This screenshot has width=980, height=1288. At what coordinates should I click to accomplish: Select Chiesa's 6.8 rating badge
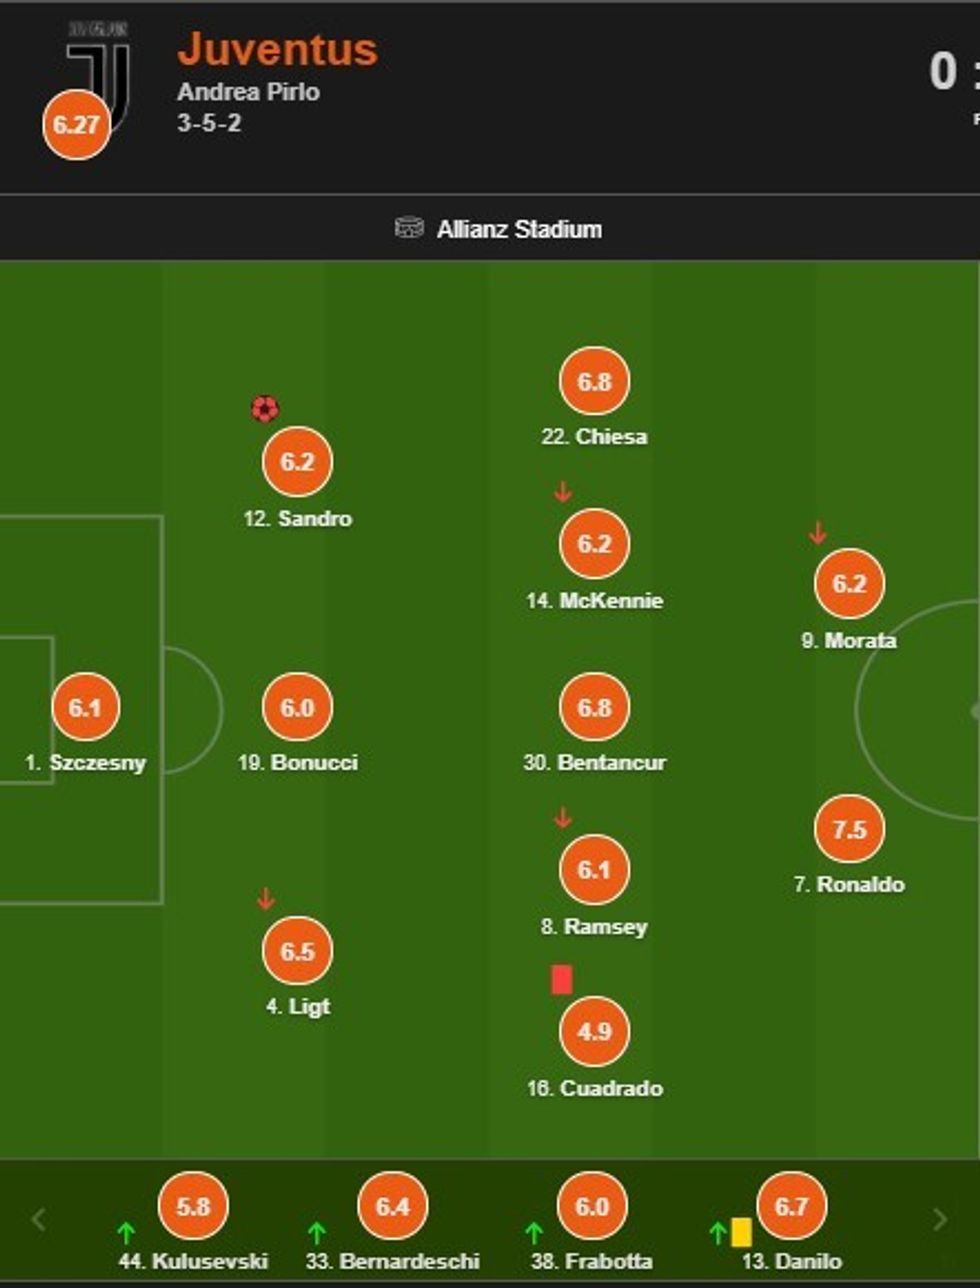coord(594,381)
